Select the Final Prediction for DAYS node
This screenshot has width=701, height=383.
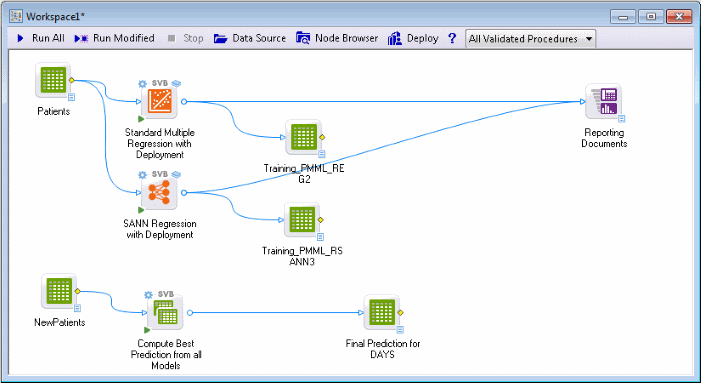tap(381, 312)
